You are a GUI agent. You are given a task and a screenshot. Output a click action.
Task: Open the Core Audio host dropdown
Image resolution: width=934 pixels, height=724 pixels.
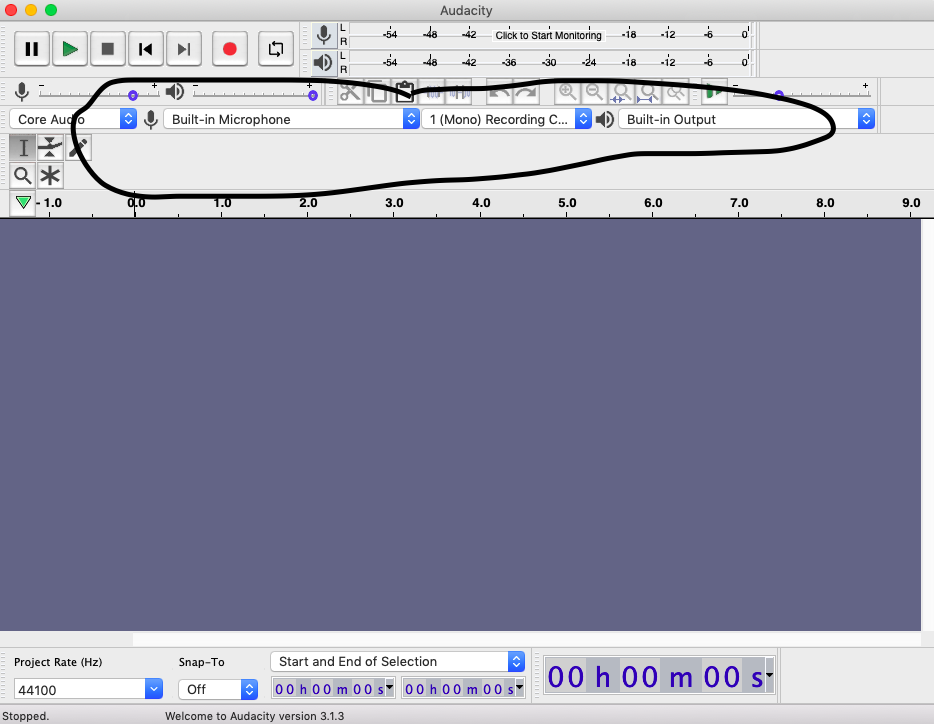(x=73, y=119)
